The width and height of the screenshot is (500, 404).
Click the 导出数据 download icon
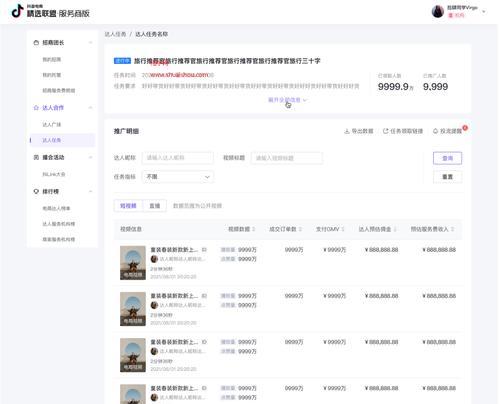347,131
